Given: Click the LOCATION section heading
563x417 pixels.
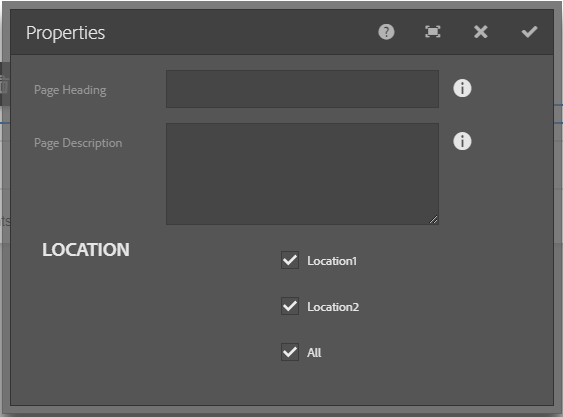Looking at the screenshot, I should coord(86,250).
